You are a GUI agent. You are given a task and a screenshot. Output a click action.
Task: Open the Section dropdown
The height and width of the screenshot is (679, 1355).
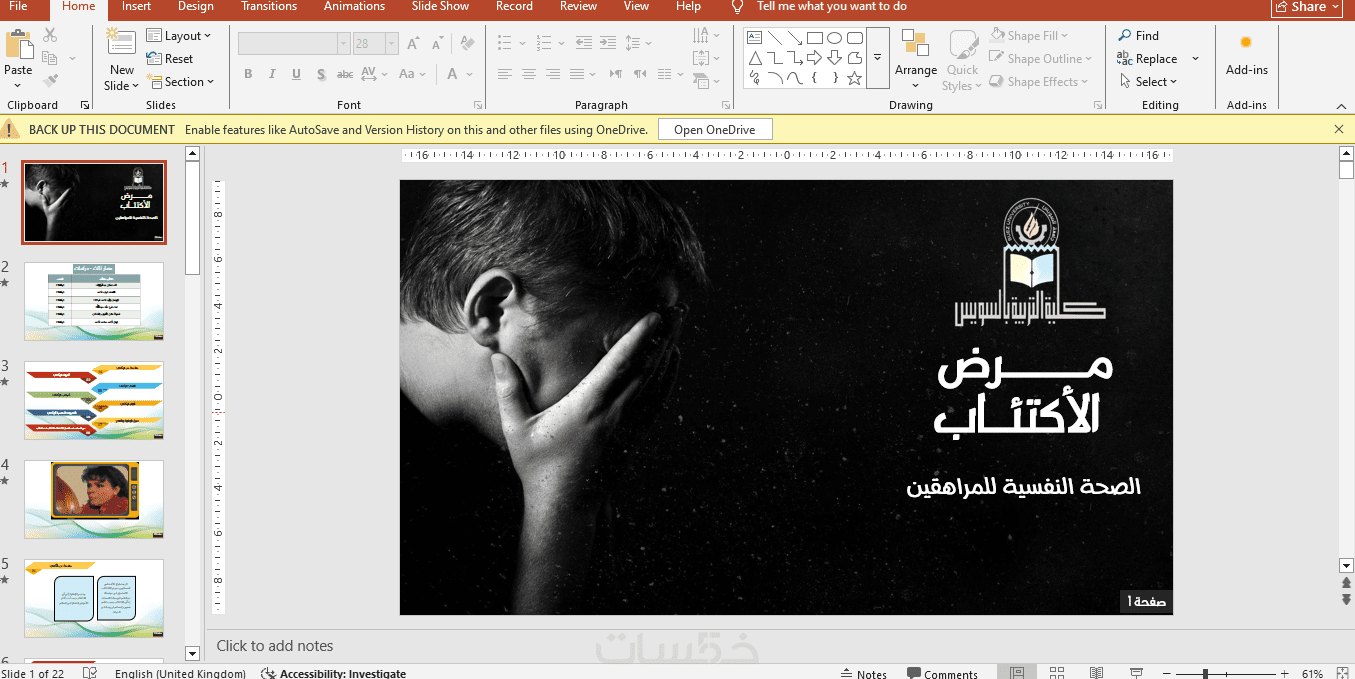tap(181, 82)
